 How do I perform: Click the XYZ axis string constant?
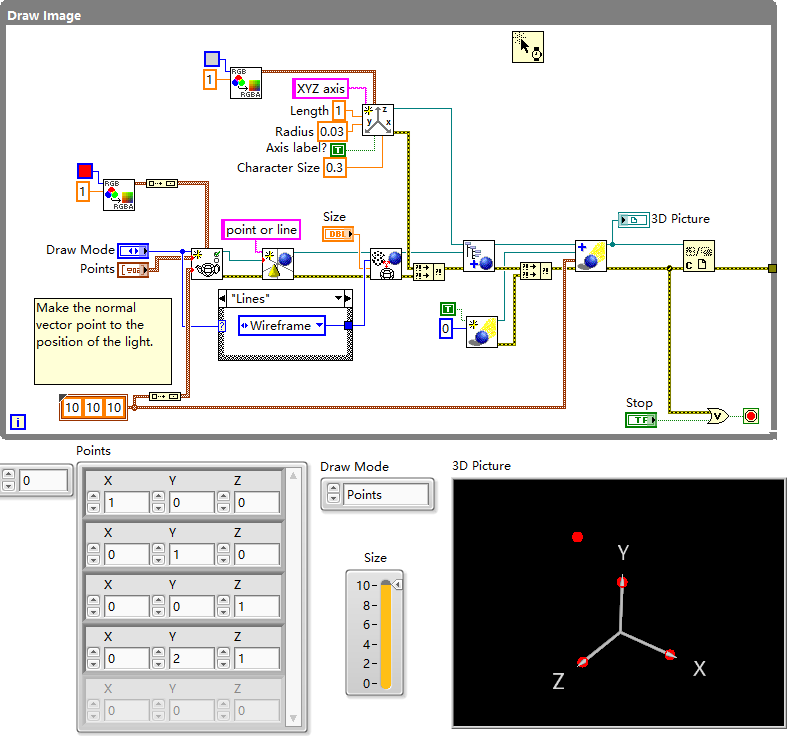point(321,89)
